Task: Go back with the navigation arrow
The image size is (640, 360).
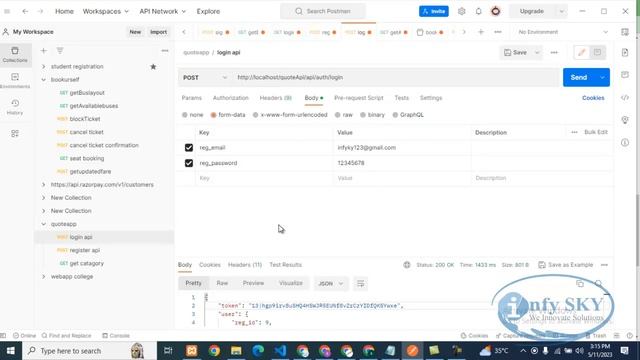Action: (x=25, y=11)
